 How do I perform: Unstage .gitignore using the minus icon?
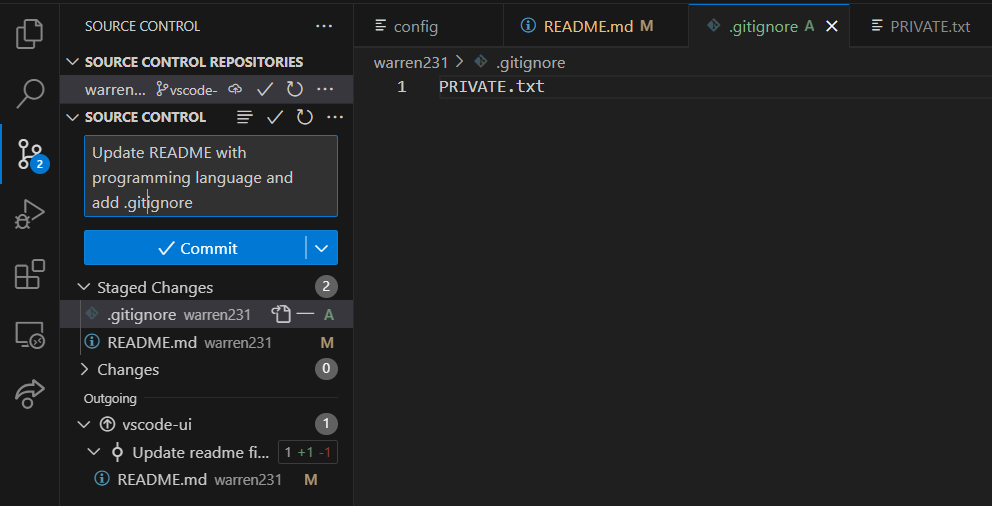tap(306, 314)
